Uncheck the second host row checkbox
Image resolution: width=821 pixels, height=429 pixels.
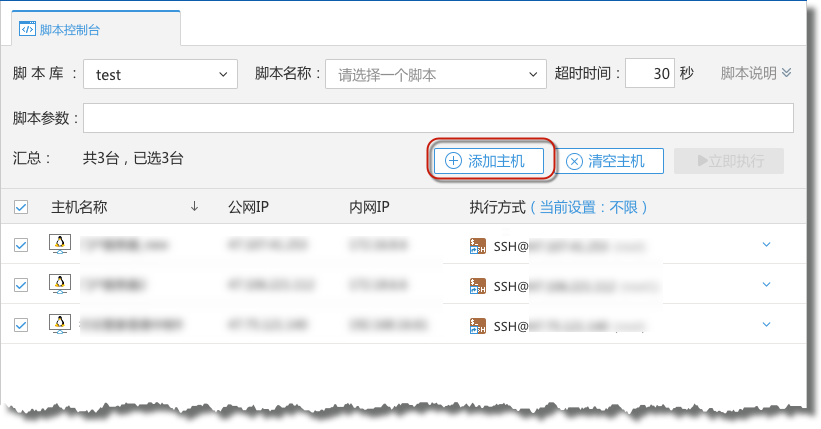21,284
